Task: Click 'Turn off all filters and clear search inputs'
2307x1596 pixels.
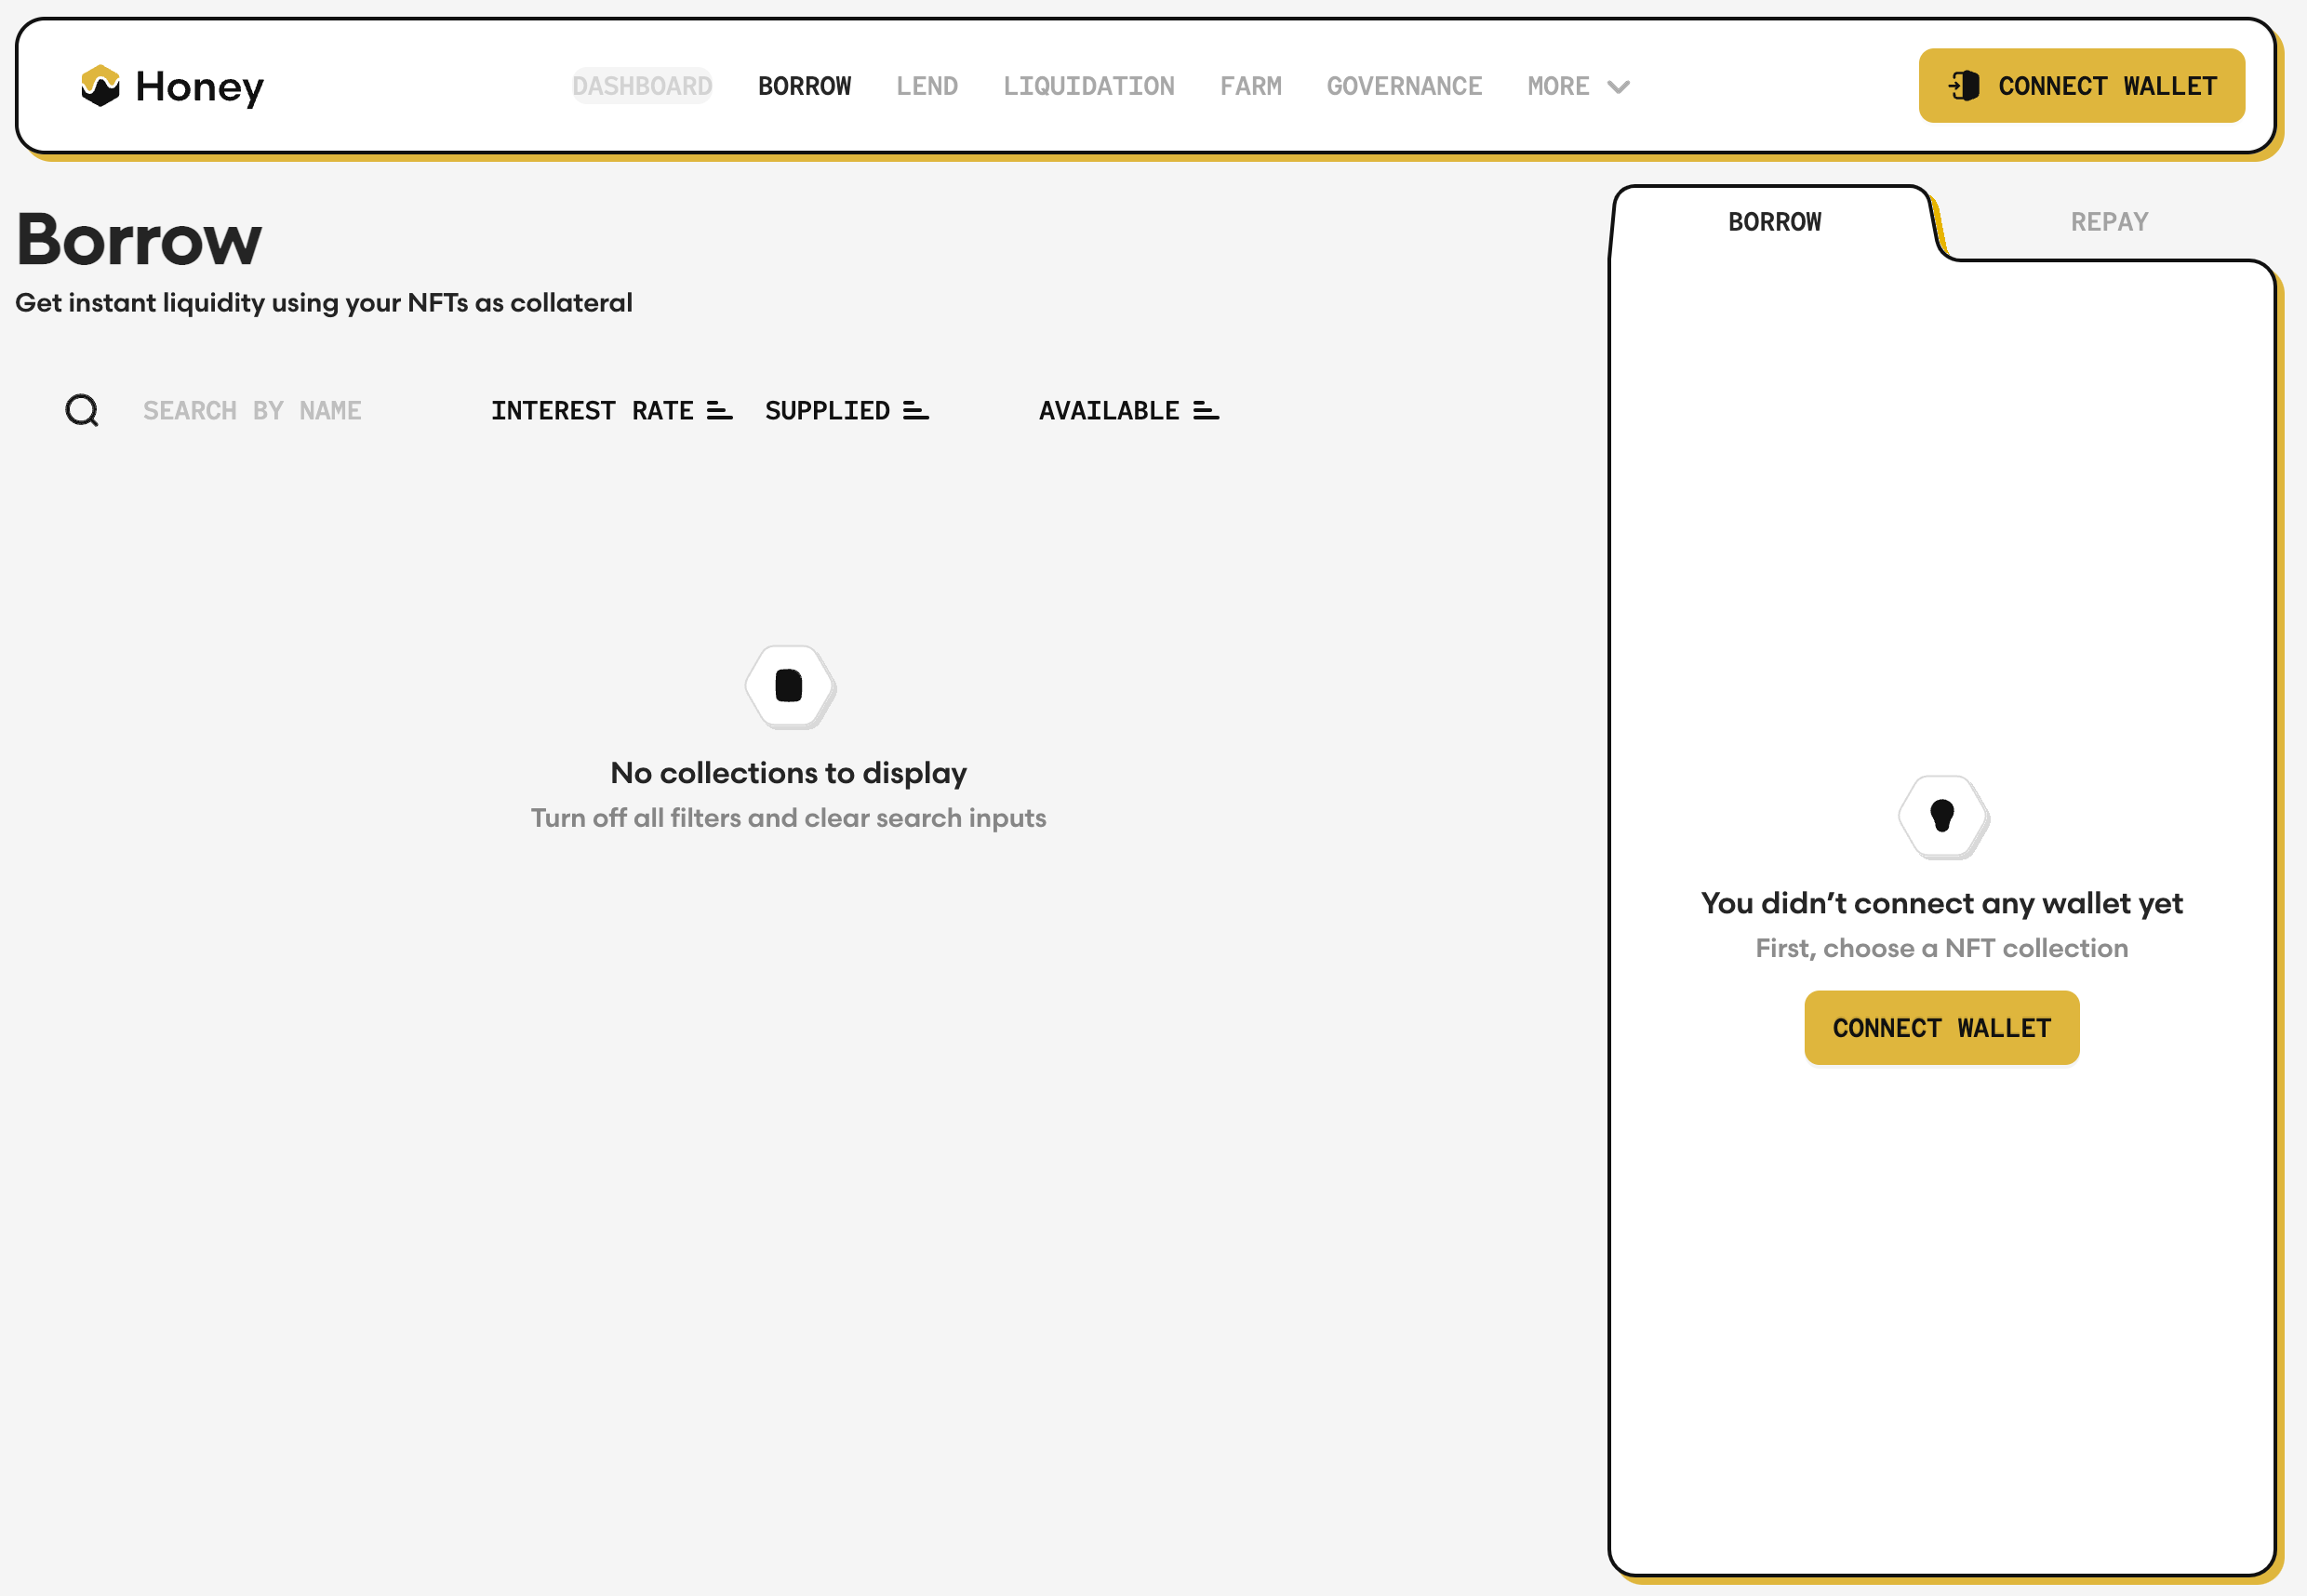Action: (x=789, y=817)
